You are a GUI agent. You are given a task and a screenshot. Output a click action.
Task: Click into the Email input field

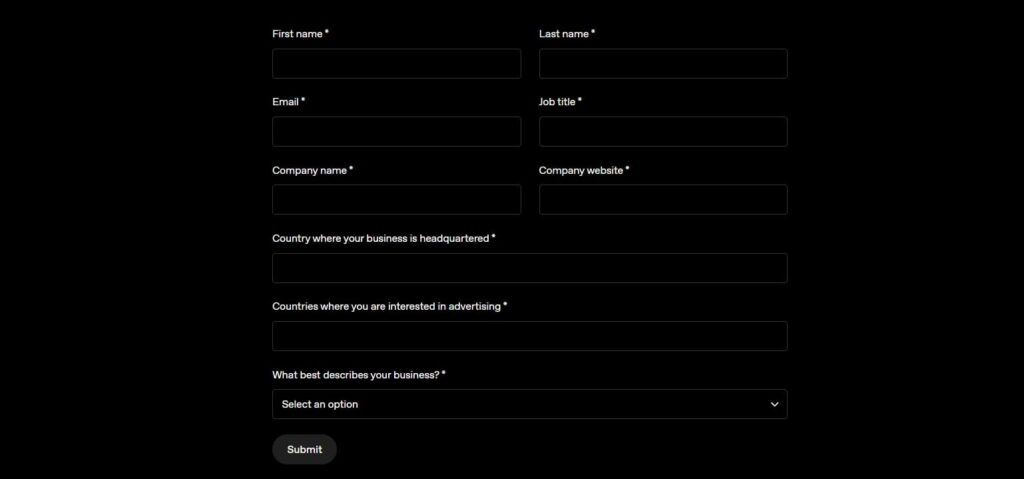pyautogui.click(x=396, y=132)
